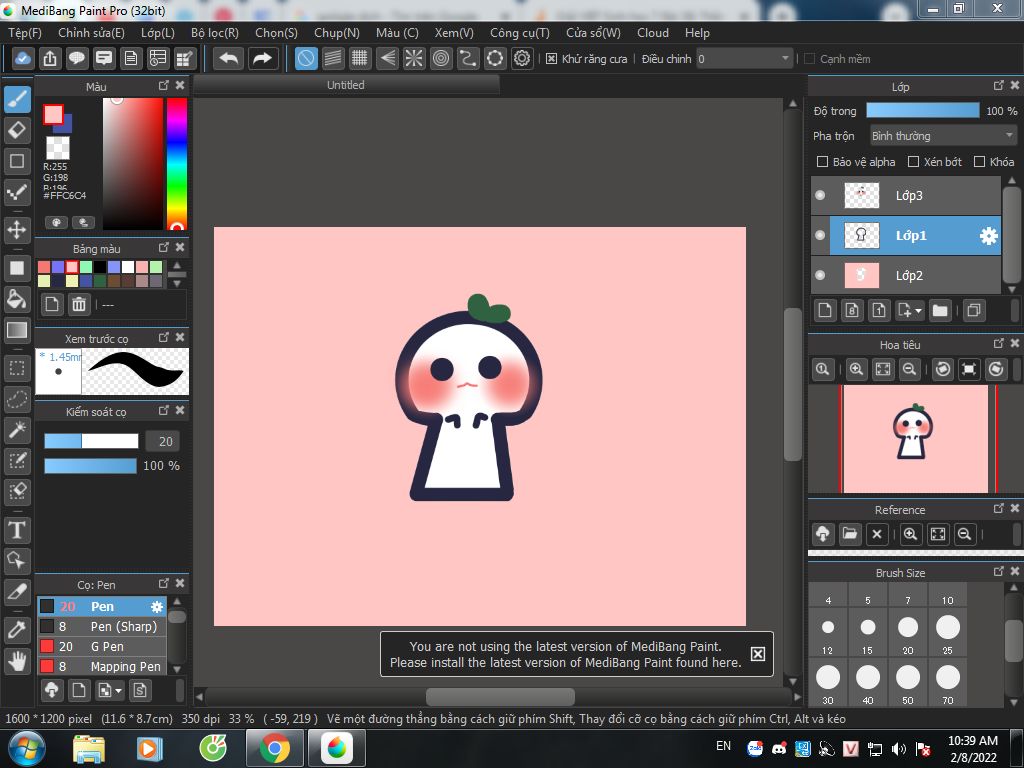Select the Text tool
Image resolution: width=1024 pixels, height=768 pixels.
point(18,530)
